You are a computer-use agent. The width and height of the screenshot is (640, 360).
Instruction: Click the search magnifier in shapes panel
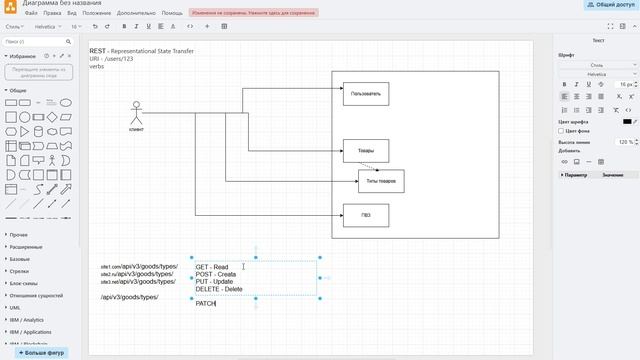68,42
